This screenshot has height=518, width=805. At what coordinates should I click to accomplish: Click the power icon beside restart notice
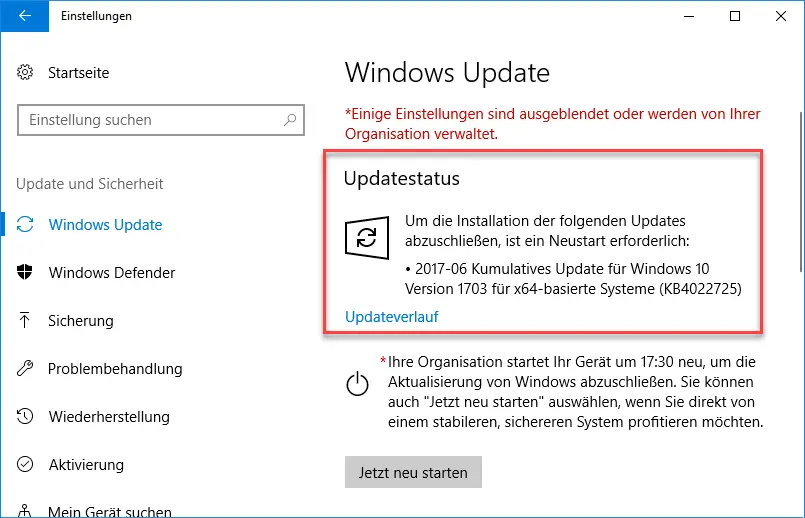click(357, 384)
